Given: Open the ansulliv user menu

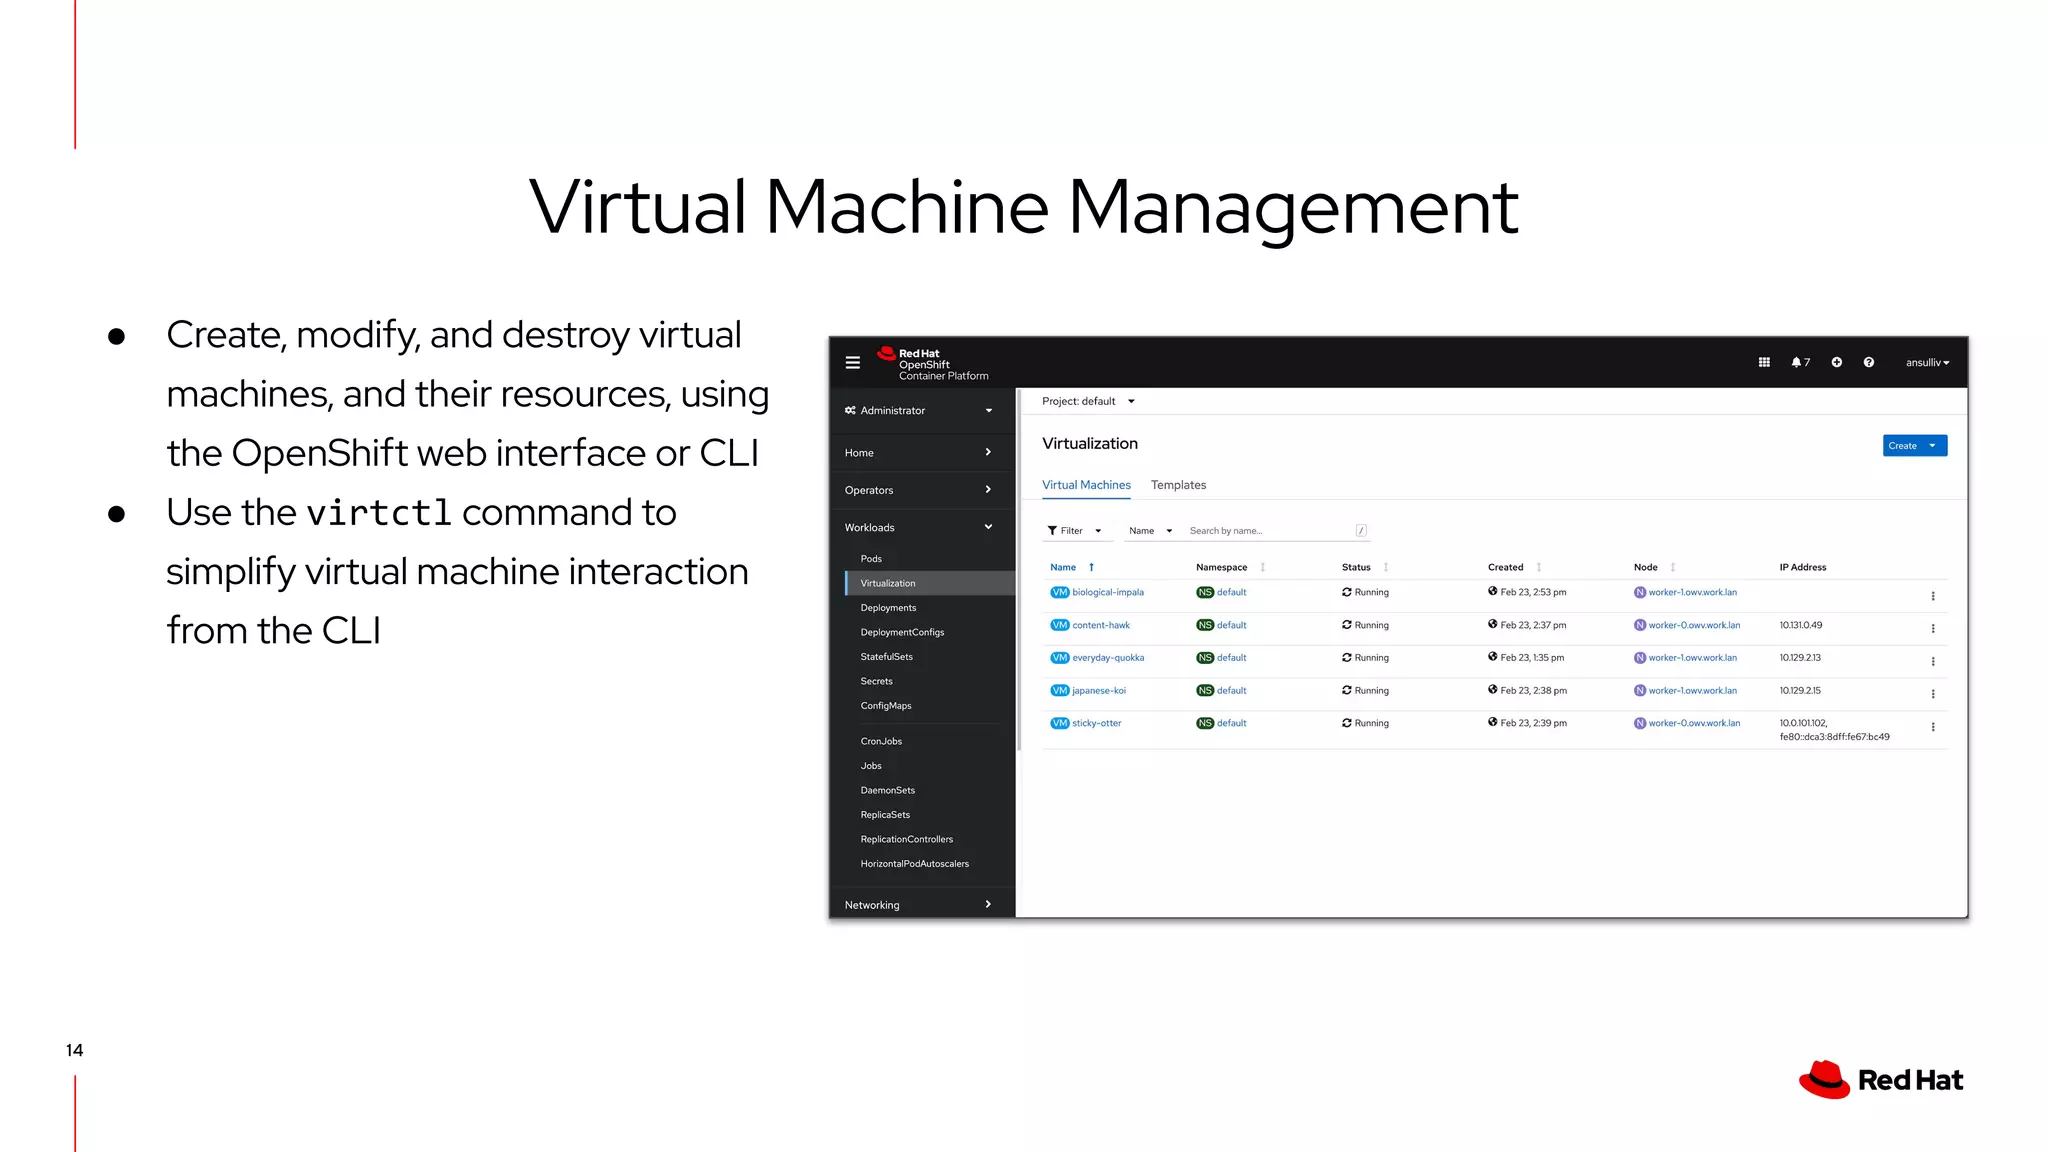Looking at the screenshot, I should 1927,363.
